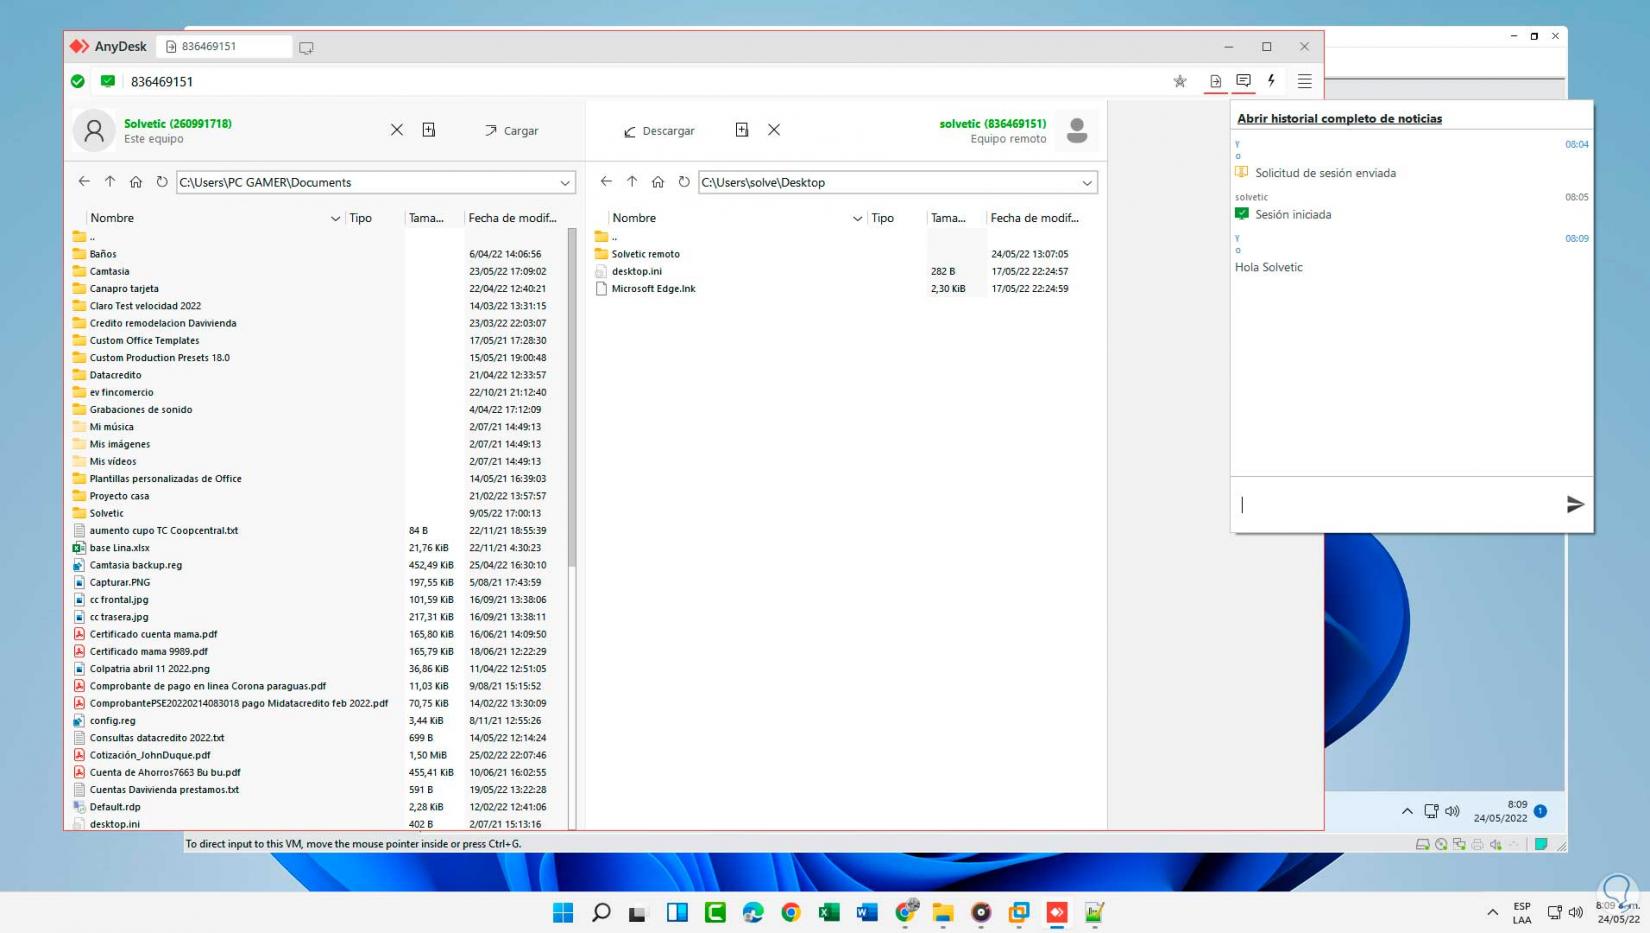Screen dimensions: 1650x933
Task: Click the Descargar download button
Action: pos(659,131)
